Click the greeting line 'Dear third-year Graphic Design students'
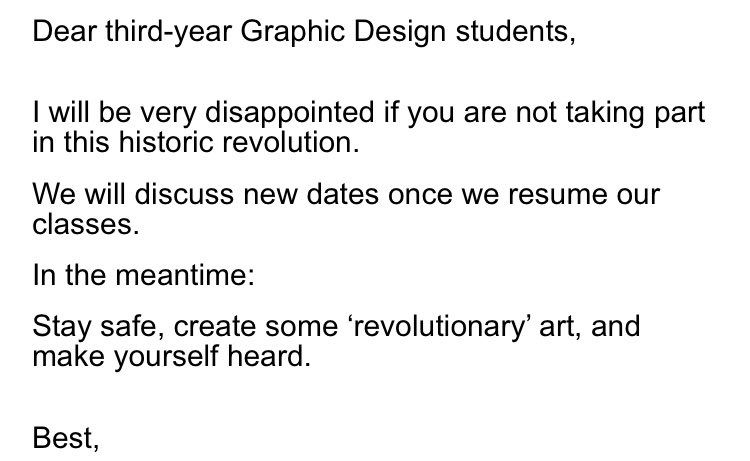This screenshot has height=461, width=750. click(304, 32)
